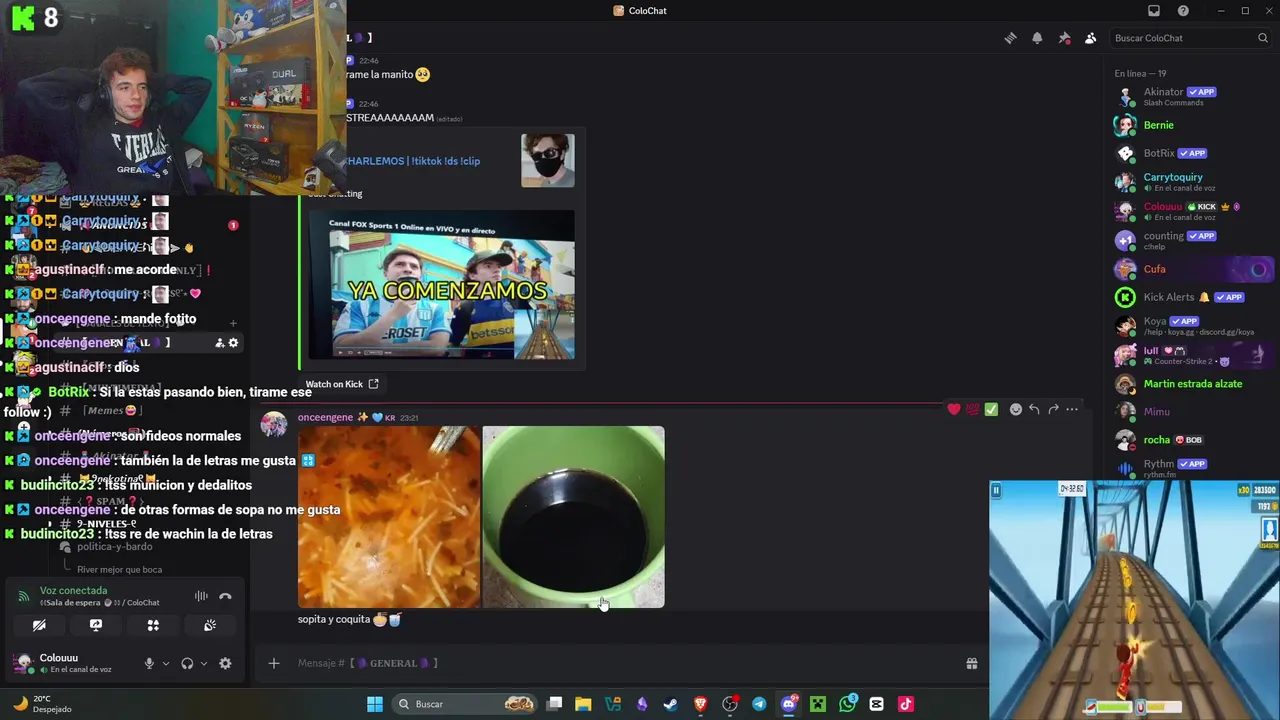The image size is (1280, 720).
Task: Turn on the camera
Action: pos(39,625)
